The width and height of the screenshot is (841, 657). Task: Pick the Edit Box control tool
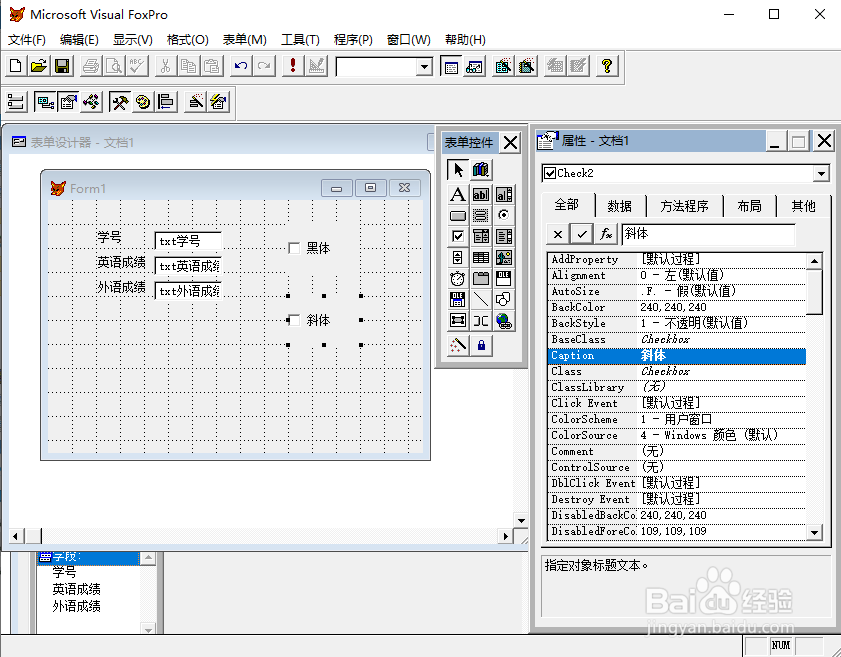(x=504, y=194)
